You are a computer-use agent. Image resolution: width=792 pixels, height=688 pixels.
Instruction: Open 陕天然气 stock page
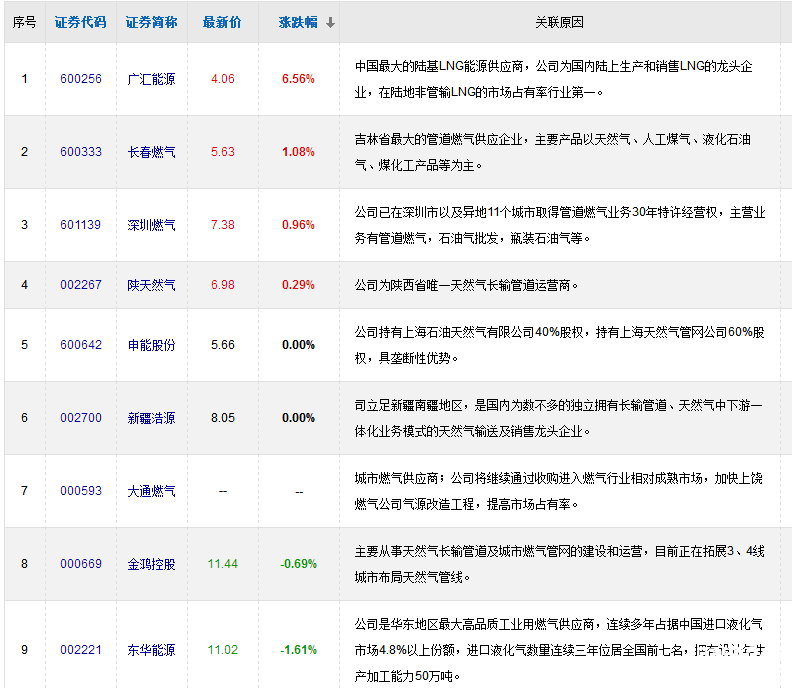pos(152,285)
